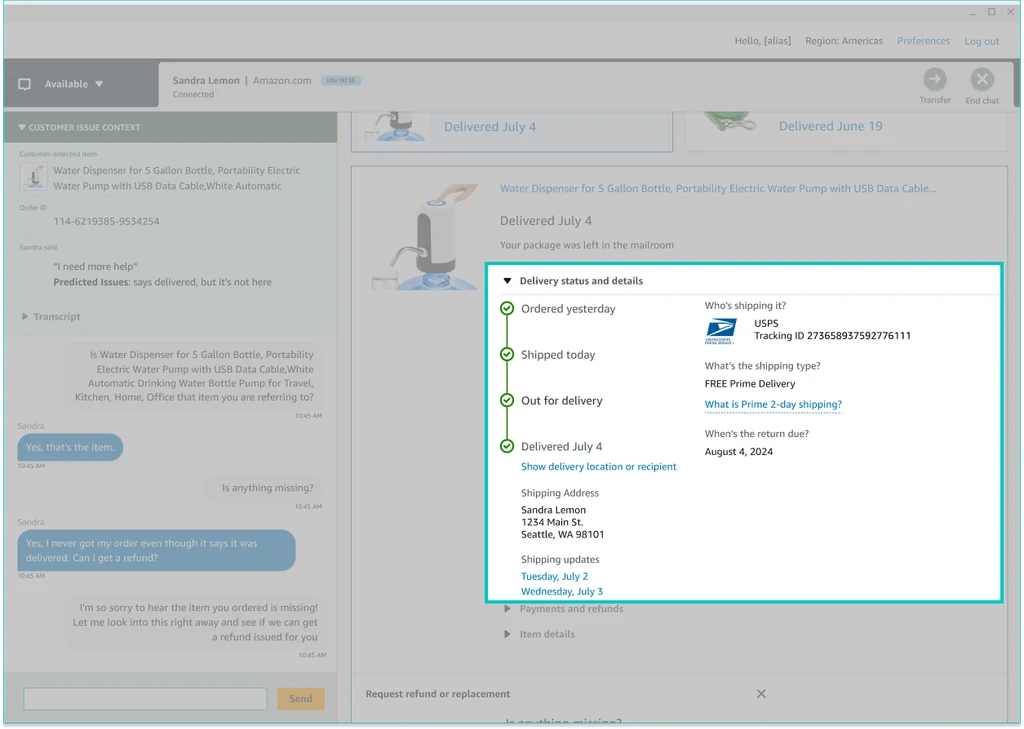The height and width of the screenshot is (729, 1024).
Task: Click the Delivered July 4 checkmark icon
Action: [x=507, y=447]
